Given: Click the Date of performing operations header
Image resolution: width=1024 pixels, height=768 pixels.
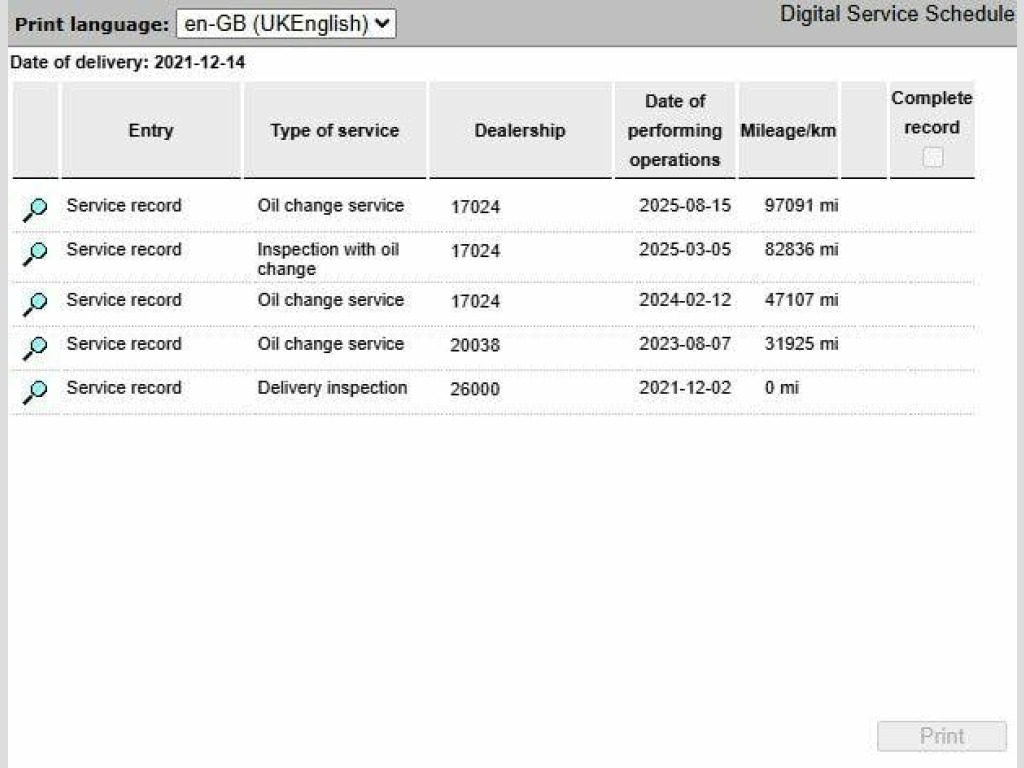Looking at the screenshot, I should coord(674,130).
